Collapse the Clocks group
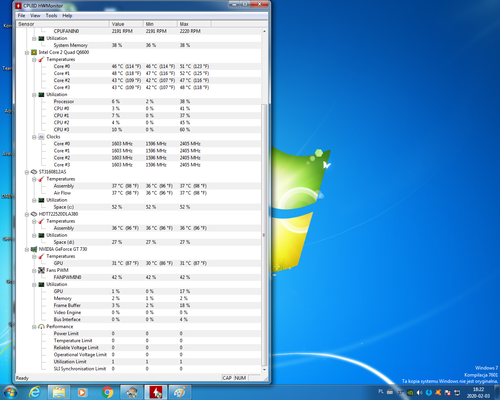This screenshot has height=400, width=500. [x=34, y=137]
